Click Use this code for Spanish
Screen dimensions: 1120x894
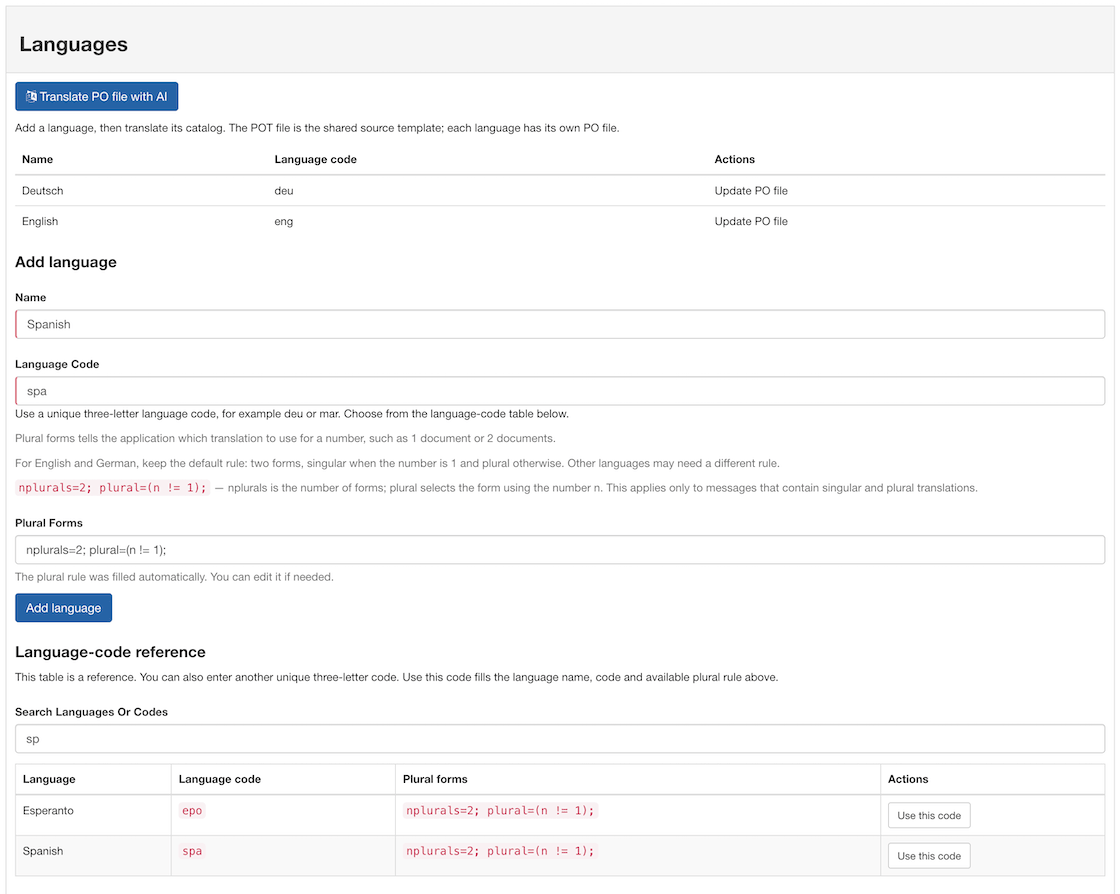(929, 855)
